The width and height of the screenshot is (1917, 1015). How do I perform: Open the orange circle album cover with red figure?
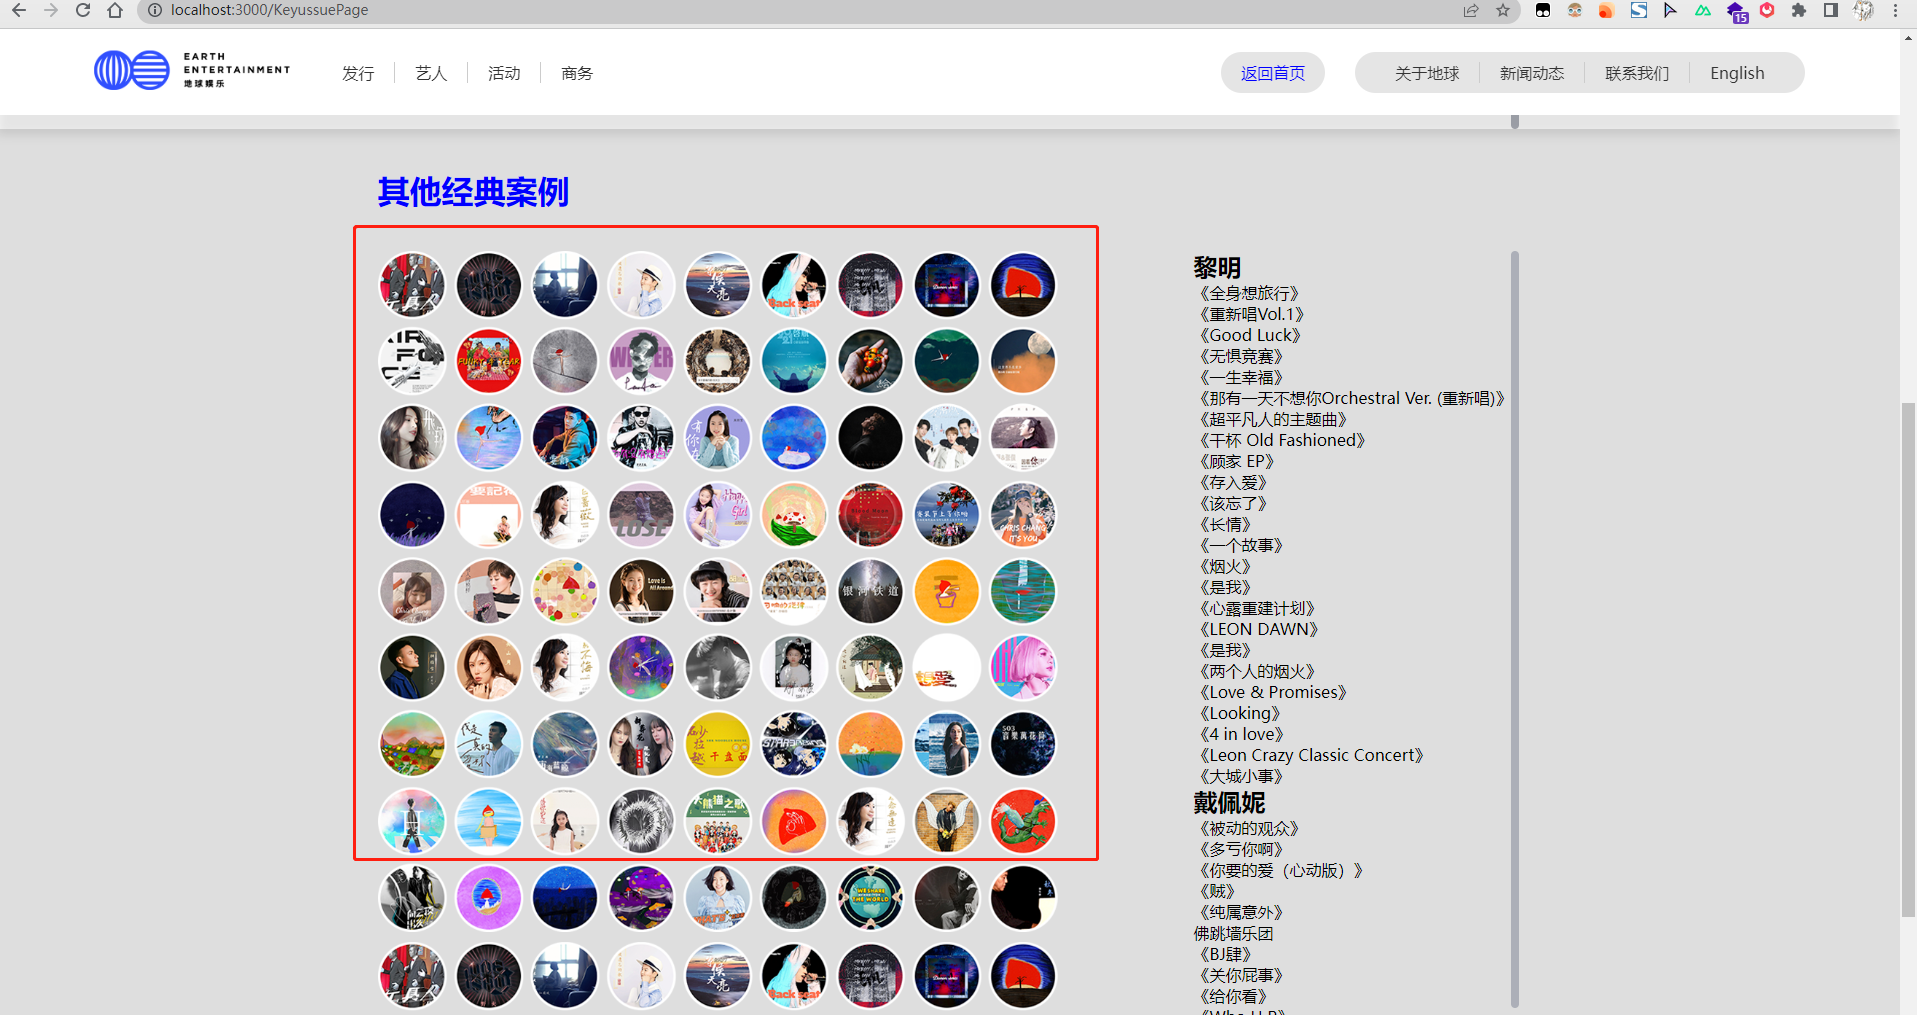pyautogui.click(x=947, y=591)
